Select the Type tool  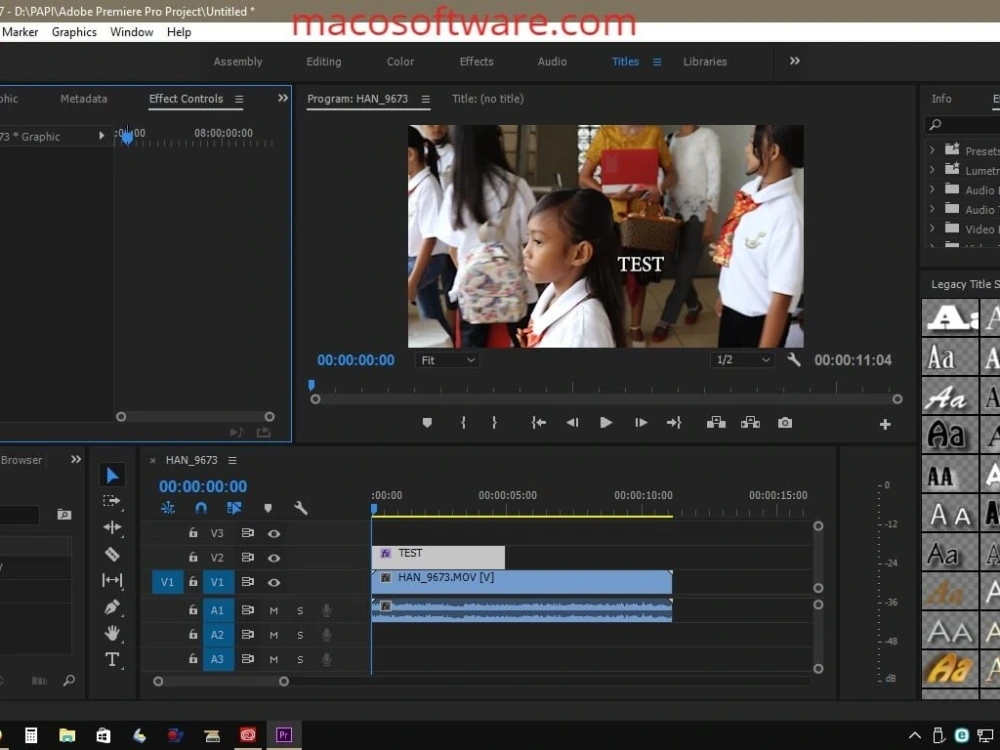pos(112,659)
